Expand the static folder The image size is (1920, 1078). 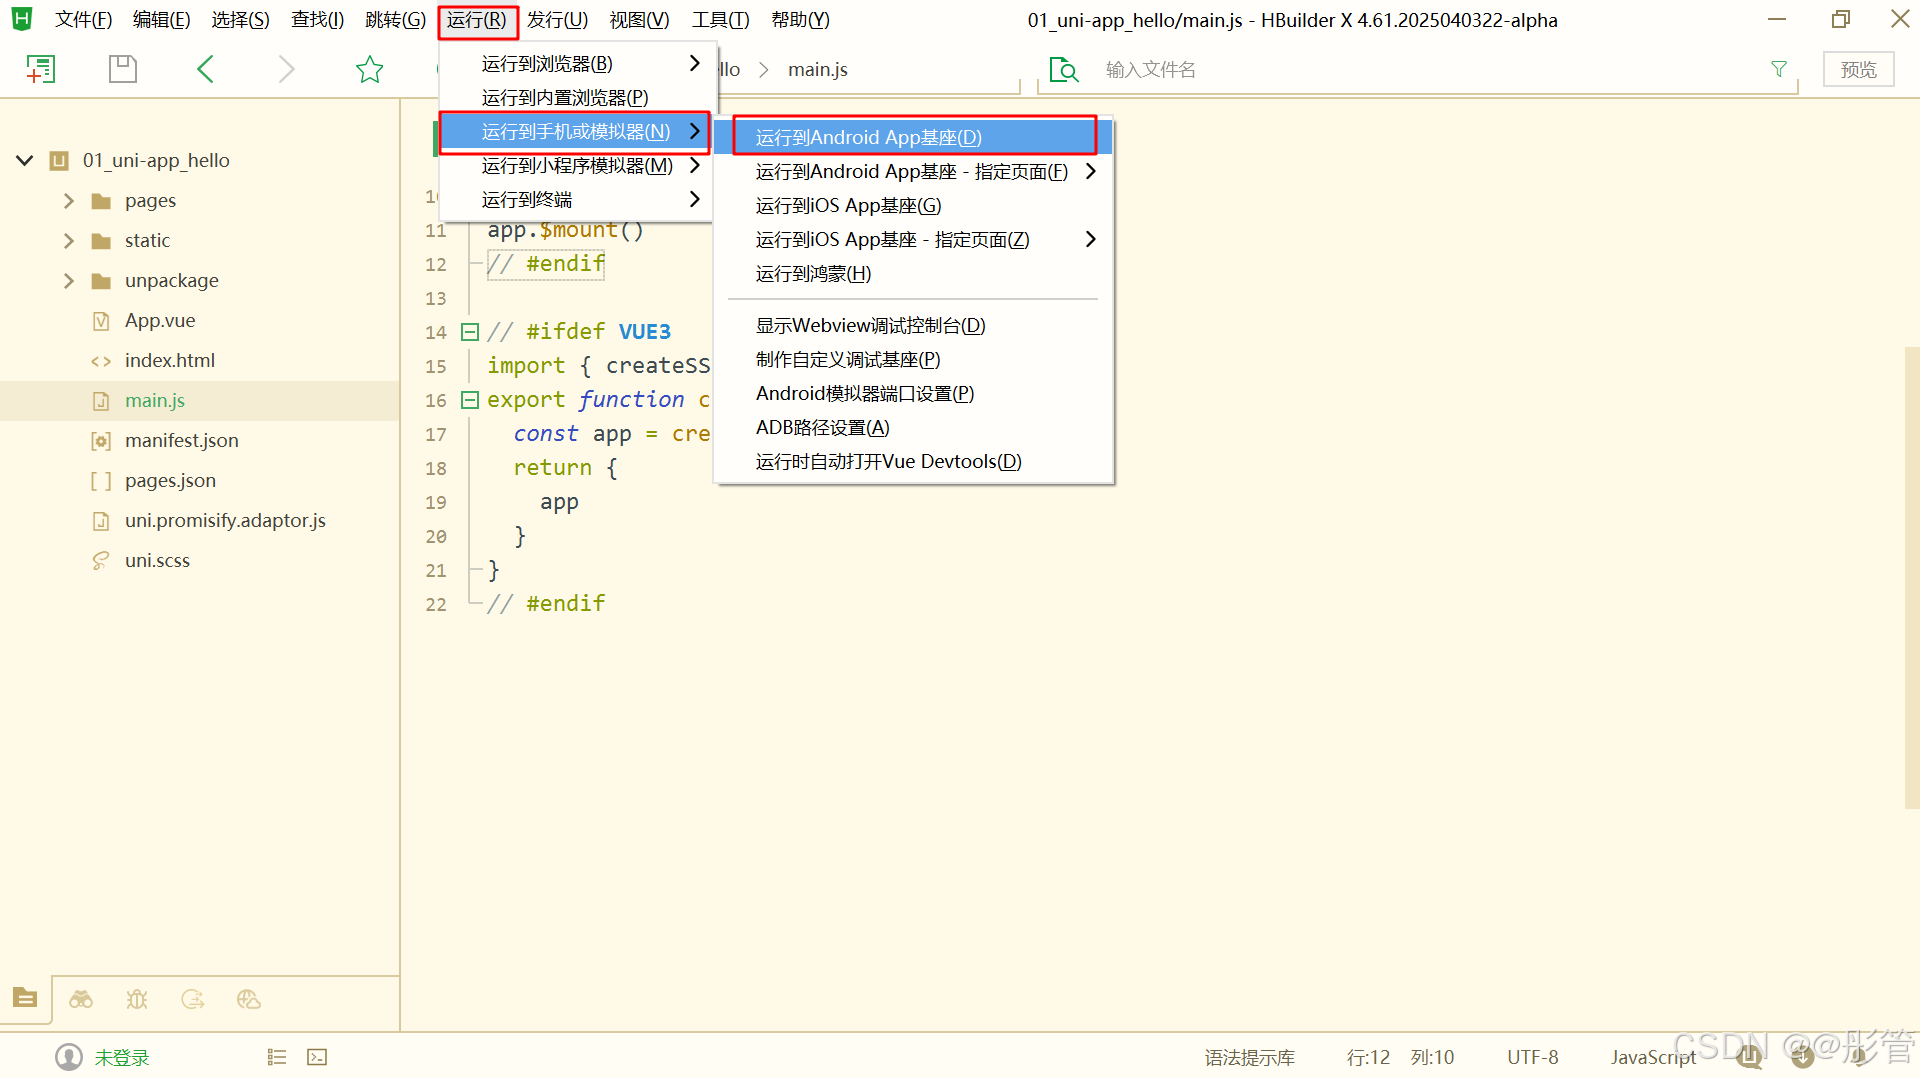[69, 241]
